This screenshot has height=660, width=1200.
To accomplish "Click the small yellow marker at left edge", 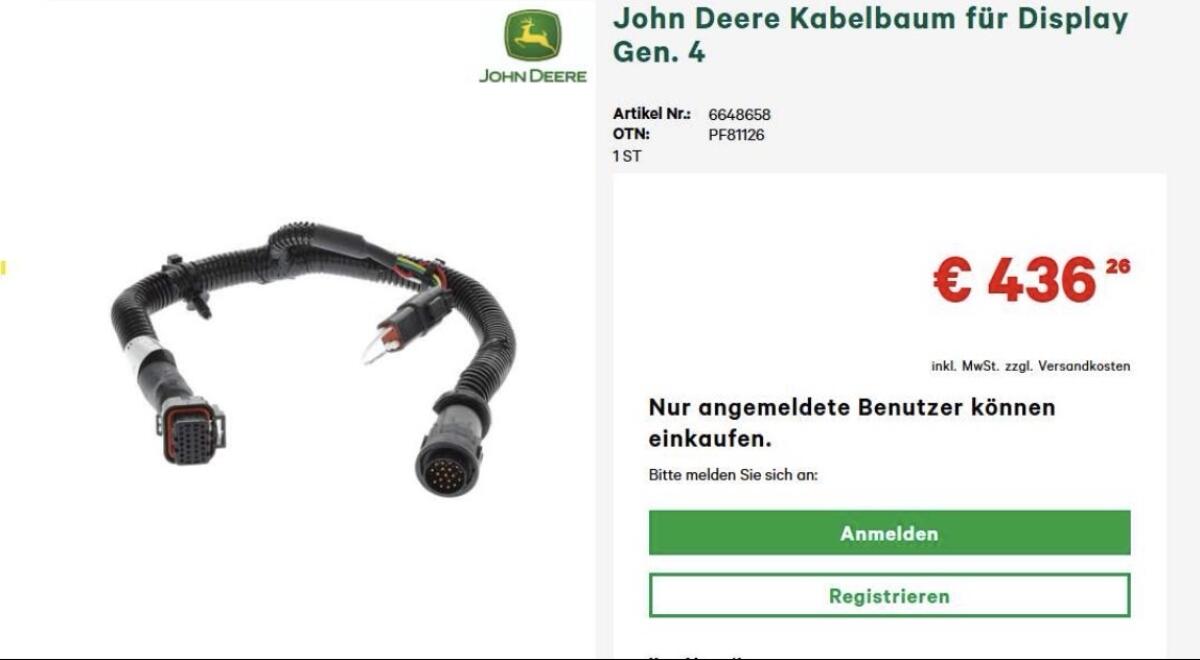I will point(3,267).
